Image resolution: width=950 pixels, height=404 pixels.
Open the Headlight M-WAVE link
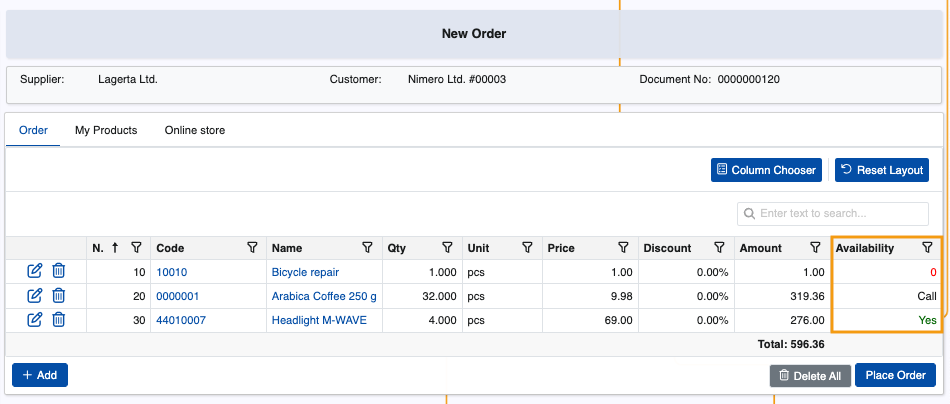(x=319, y=320)
